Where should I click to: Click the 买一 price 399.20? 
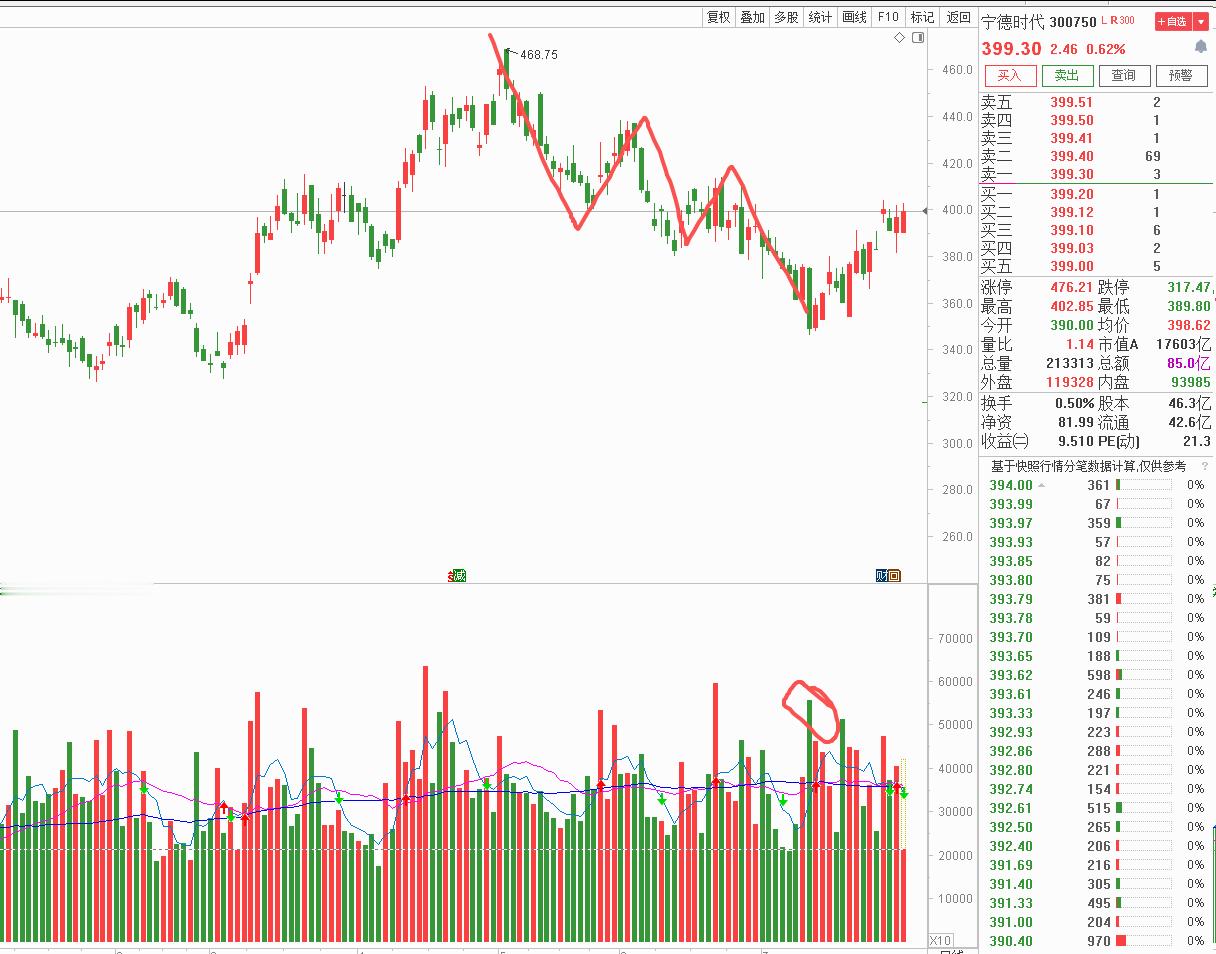1071,194
